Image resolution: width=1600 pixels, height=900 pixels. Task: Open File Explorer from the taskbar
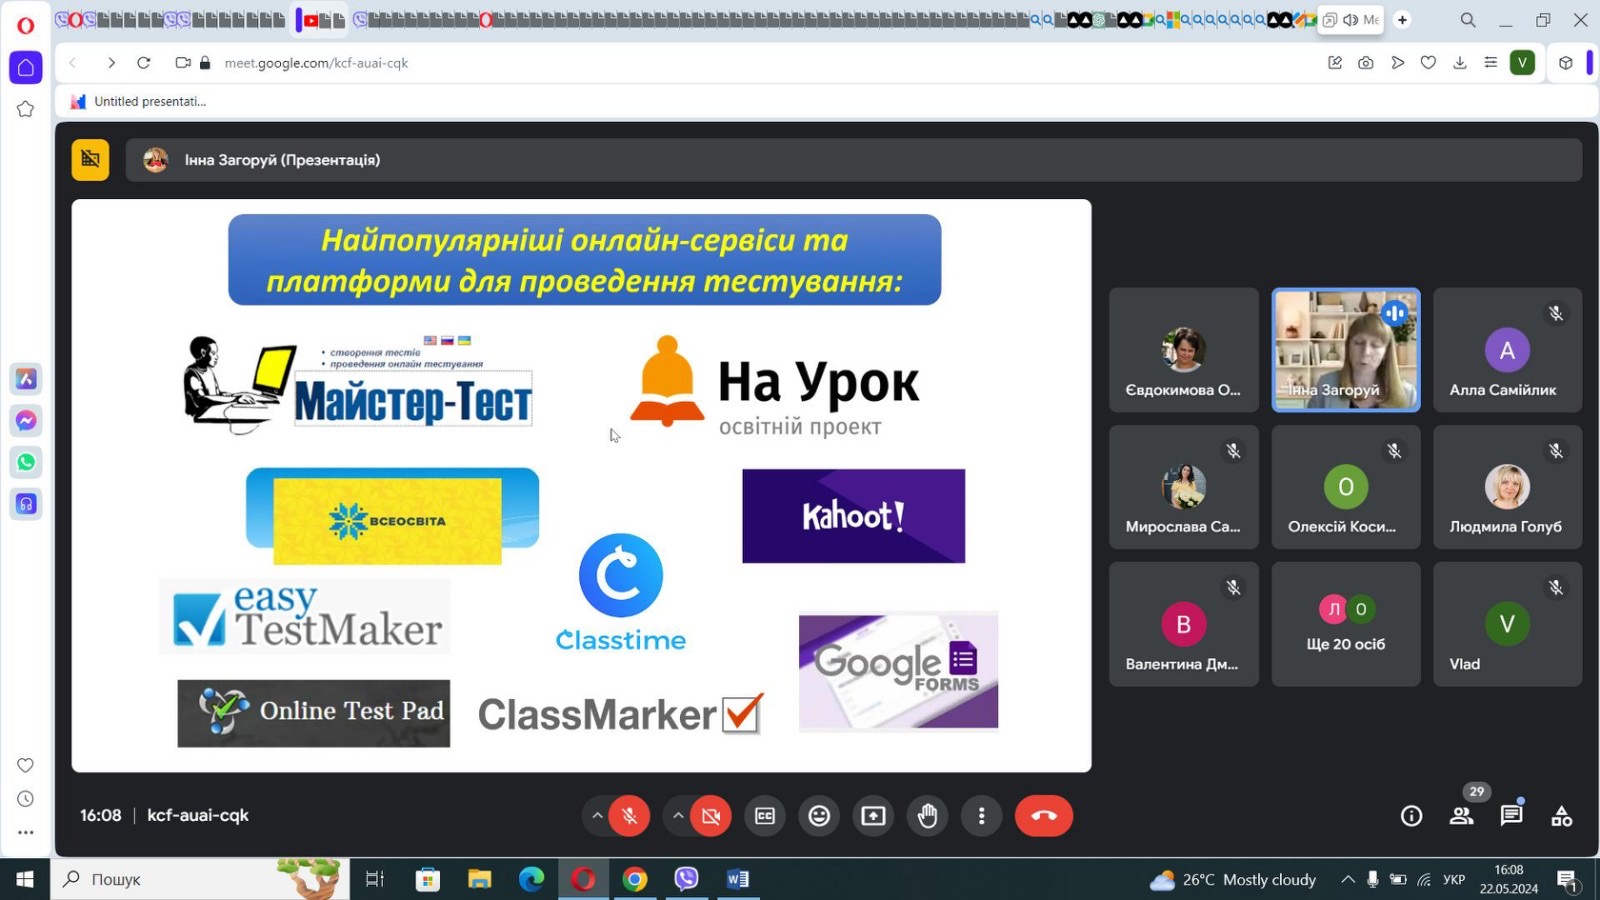[480, 879]
